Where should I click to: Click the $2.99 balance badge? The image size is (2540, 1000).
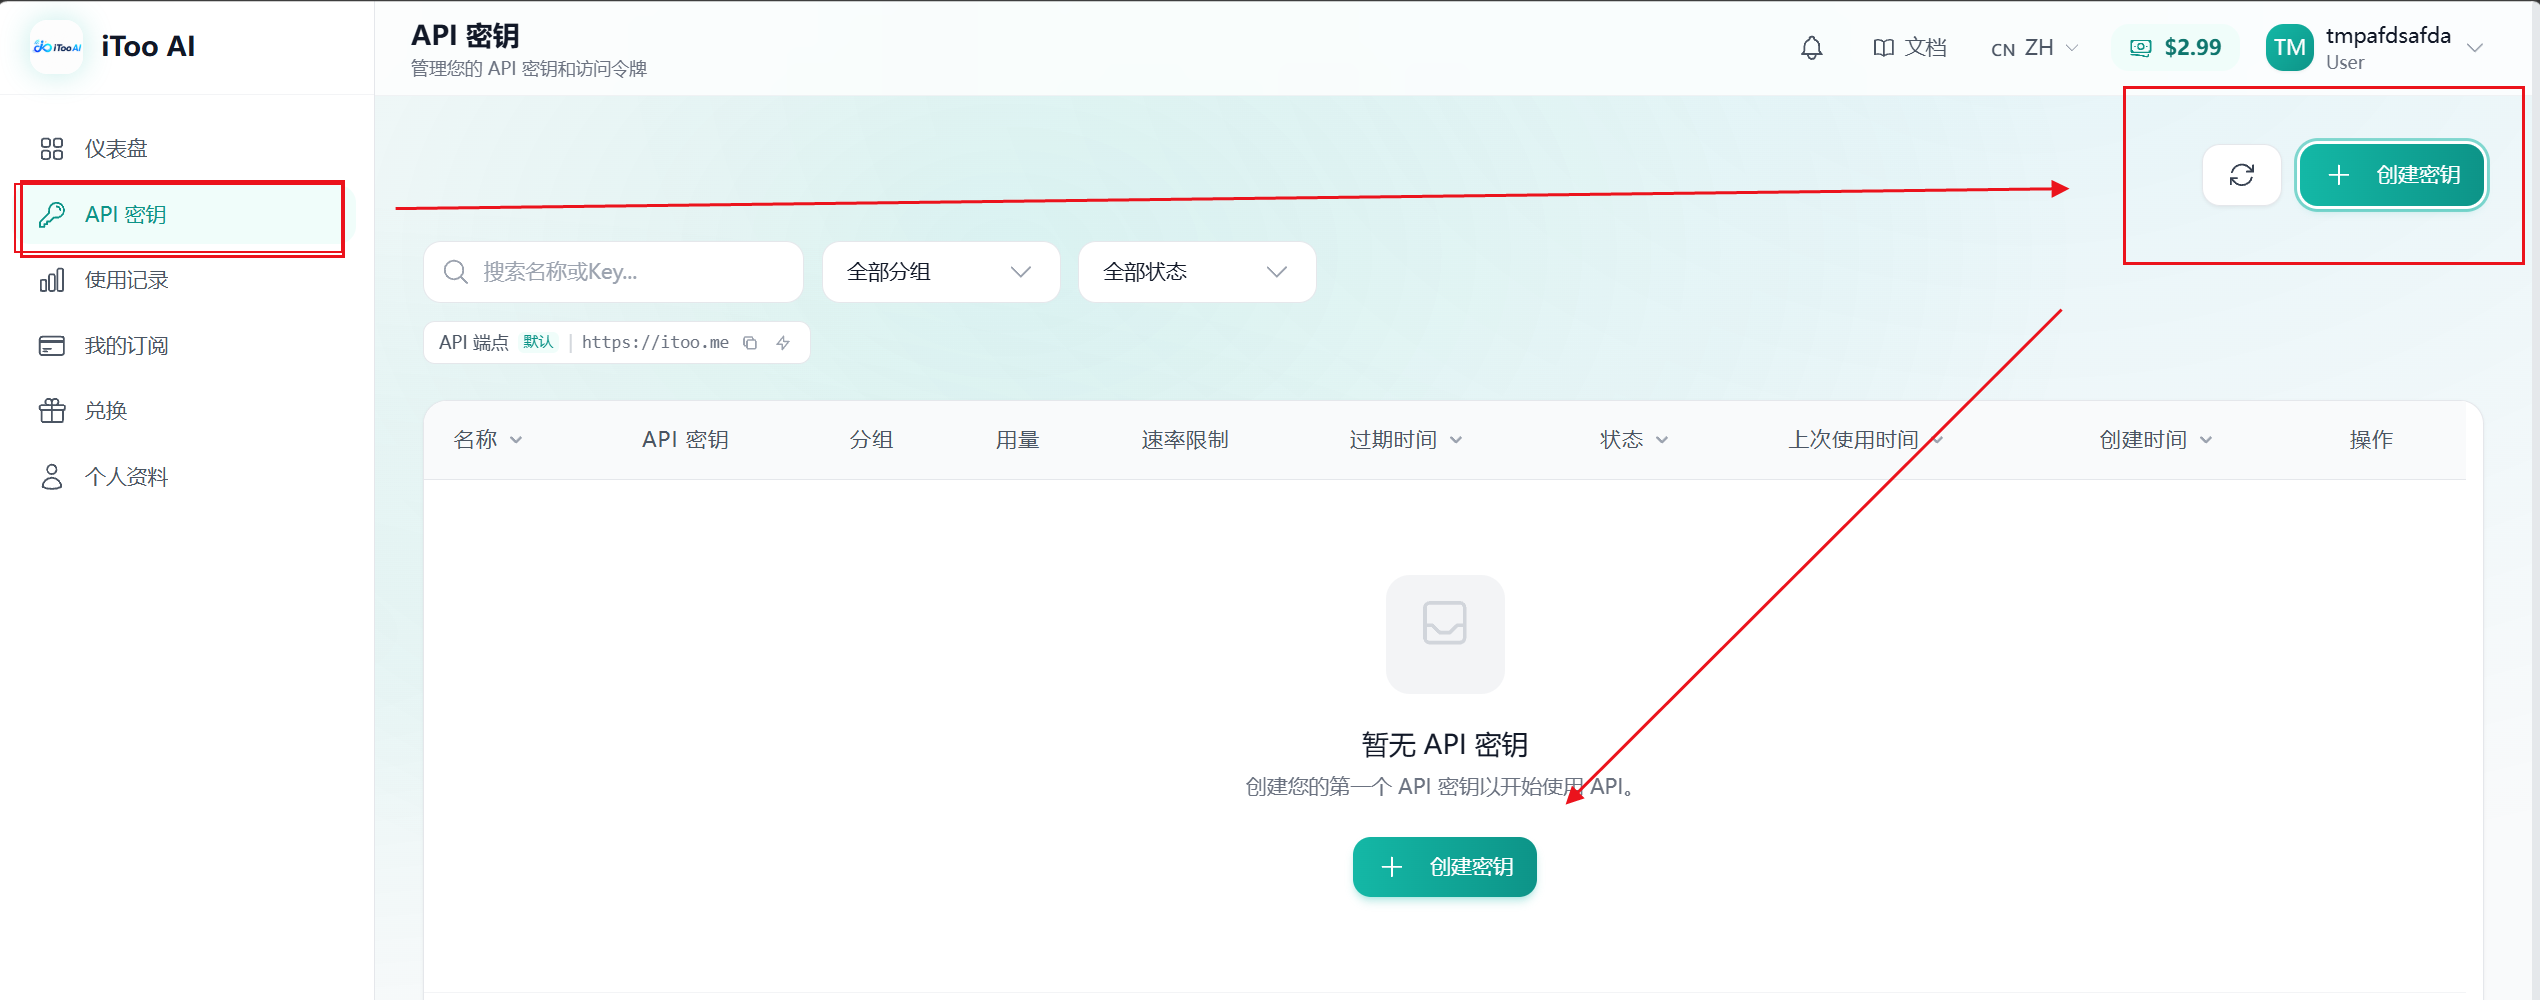coord(2175,48)
